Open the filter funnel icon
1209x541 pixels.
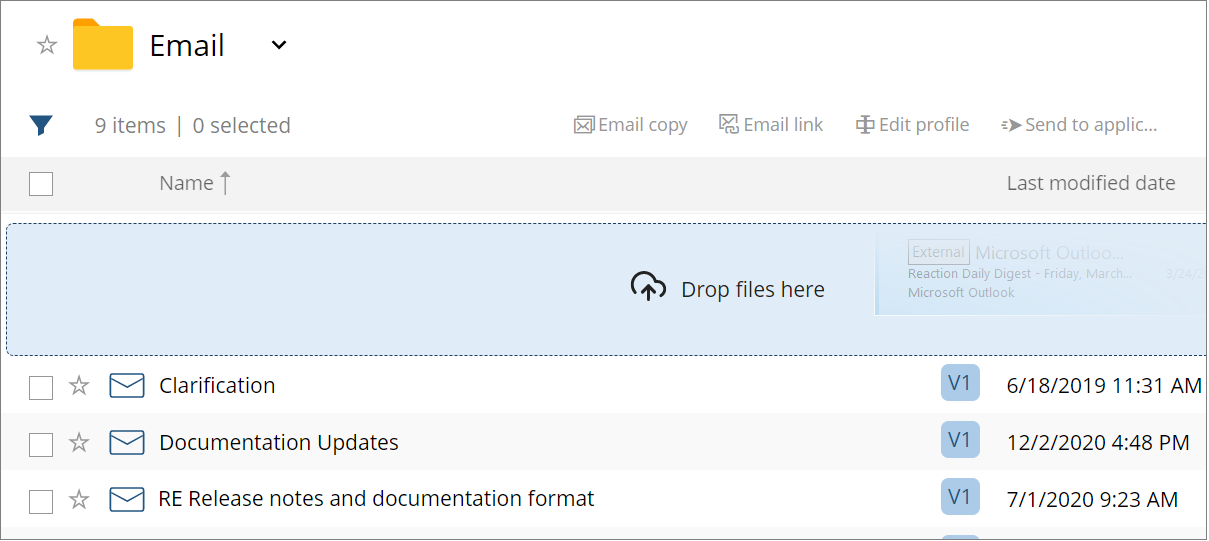click(x=41, y=125)
